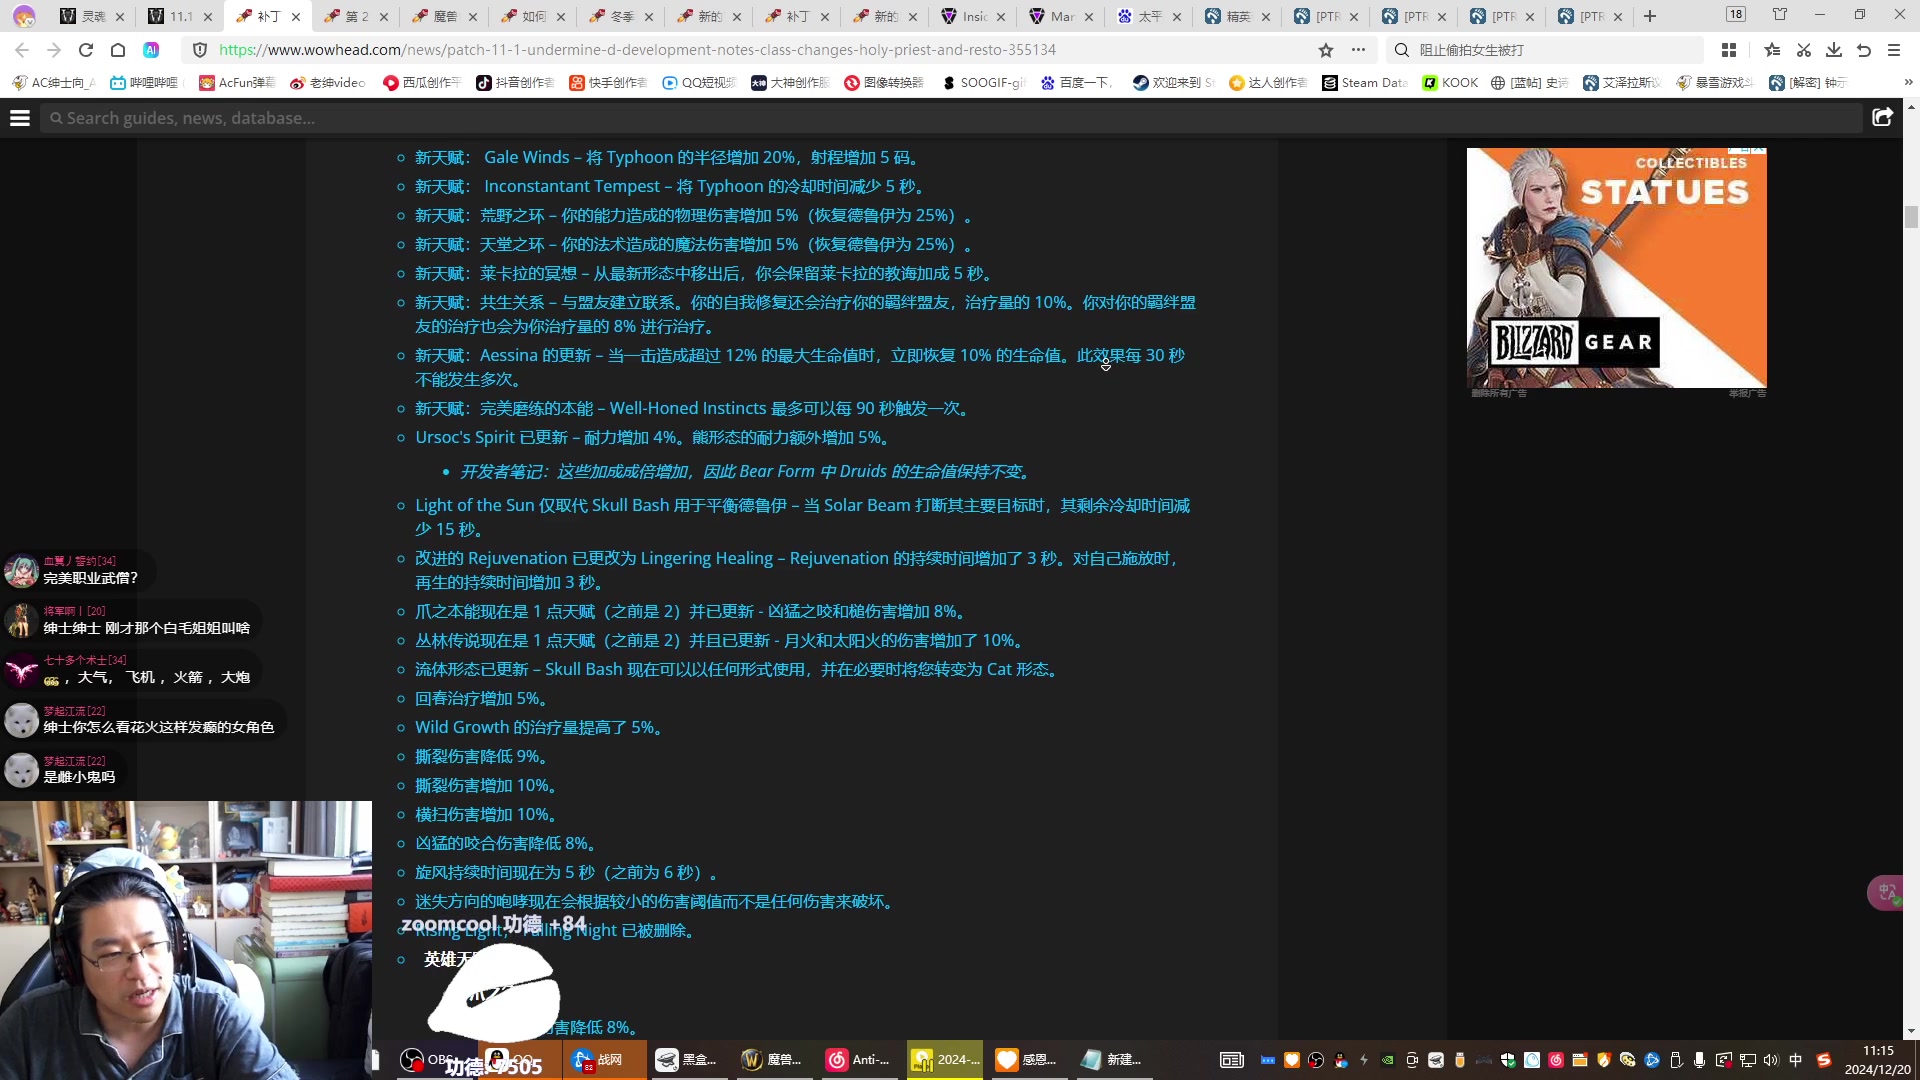
Task: Switch to the '魔兽' tab
Action: pos(444,16)
